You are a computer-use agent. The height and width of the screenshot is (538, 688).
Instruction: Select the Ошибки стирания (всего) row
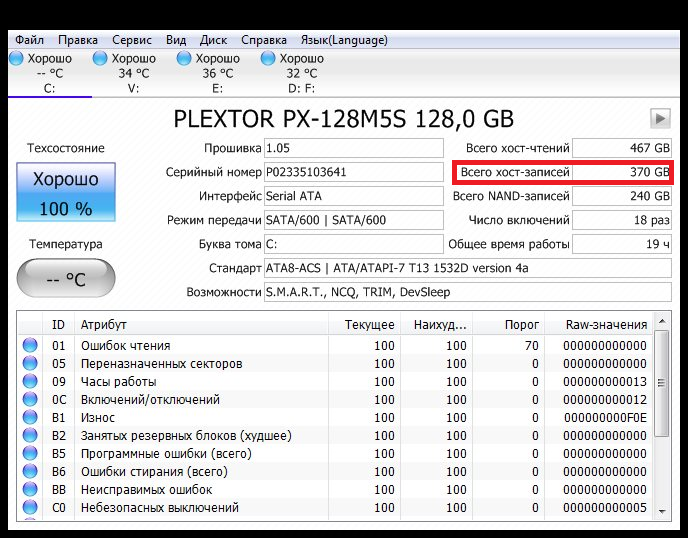coord(335,471)
